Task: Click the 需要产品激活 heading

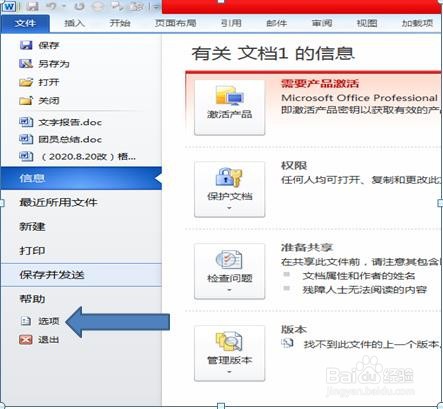Action: pos(320,83)
